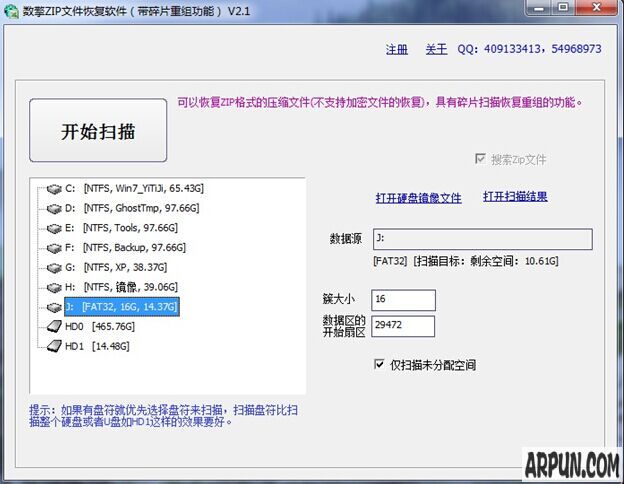Image resolution: width=624 pixels, height=484 pixels.
Task: Select F: [NTFS, Backup, 97.66G] entry
Action: [125, 248]
